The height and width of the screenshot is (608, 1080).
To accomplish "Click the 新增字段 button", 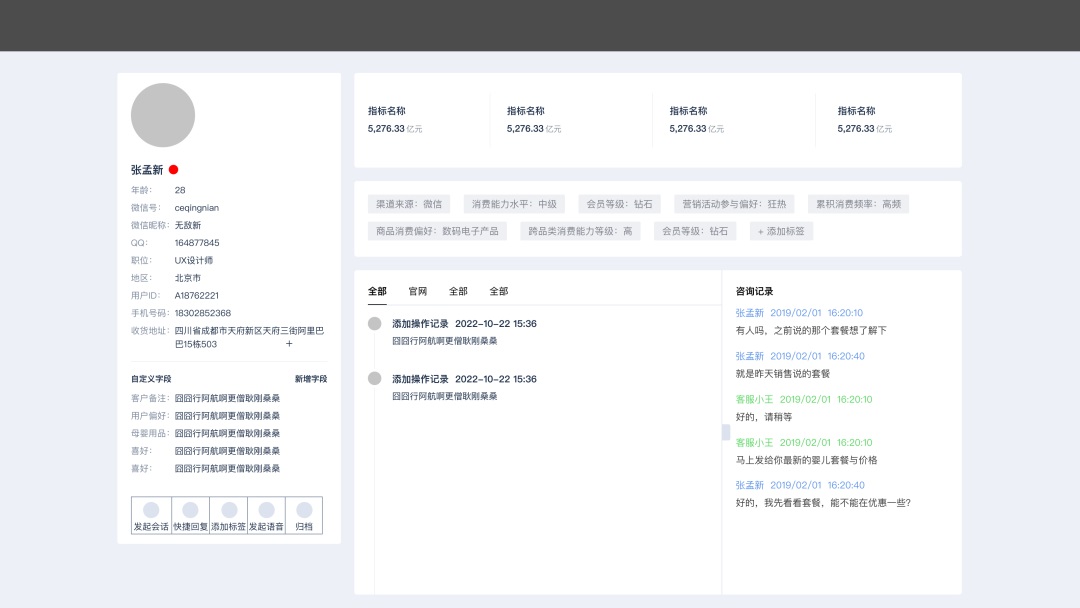I will [310, 379].
